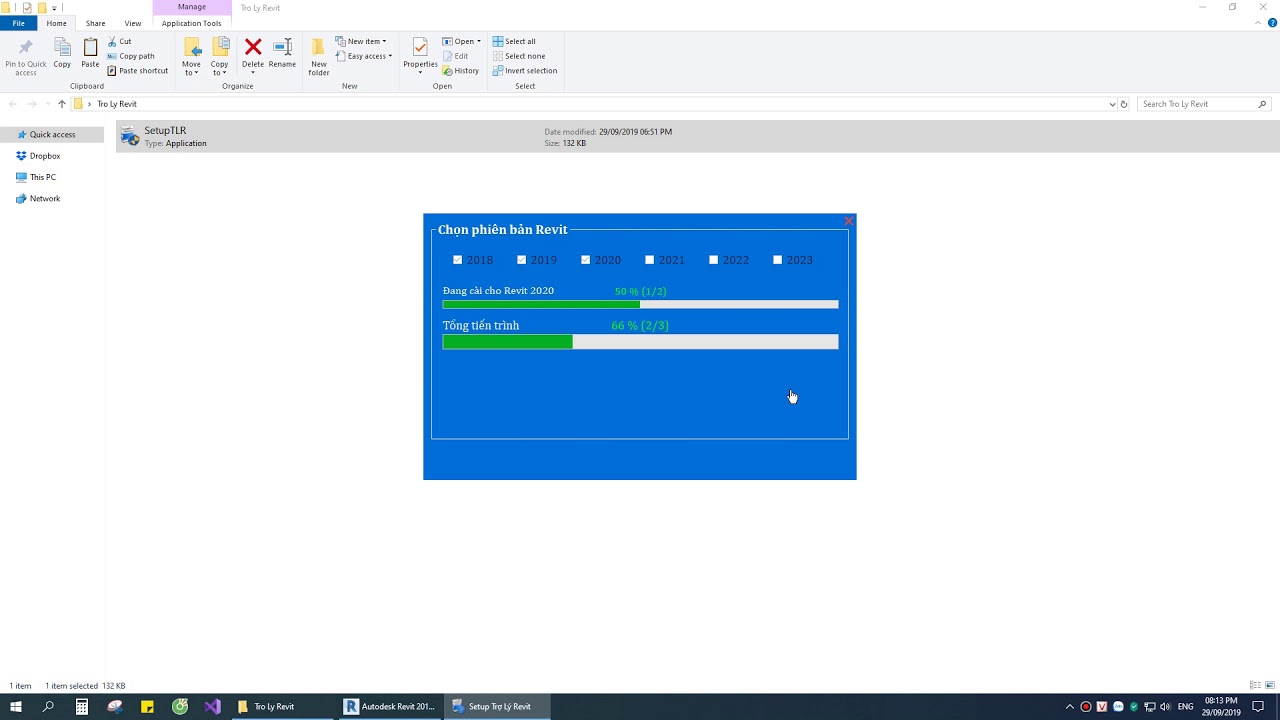Open This PC in navigation pane
1280x720 pixels.
[x=43, y=177]
